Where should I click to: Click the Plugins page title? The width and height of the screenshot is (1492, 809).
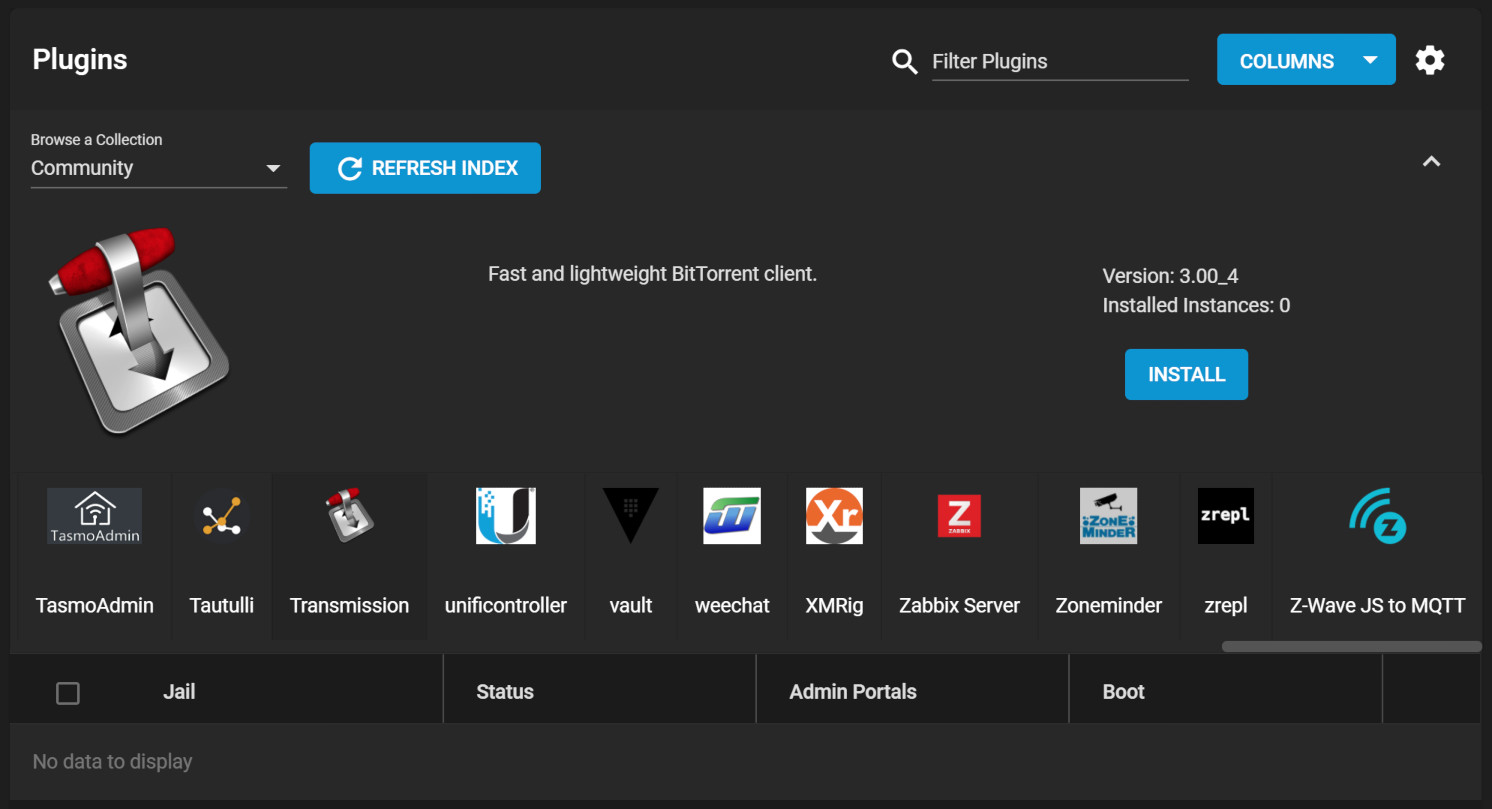click(x=80, y=60)
